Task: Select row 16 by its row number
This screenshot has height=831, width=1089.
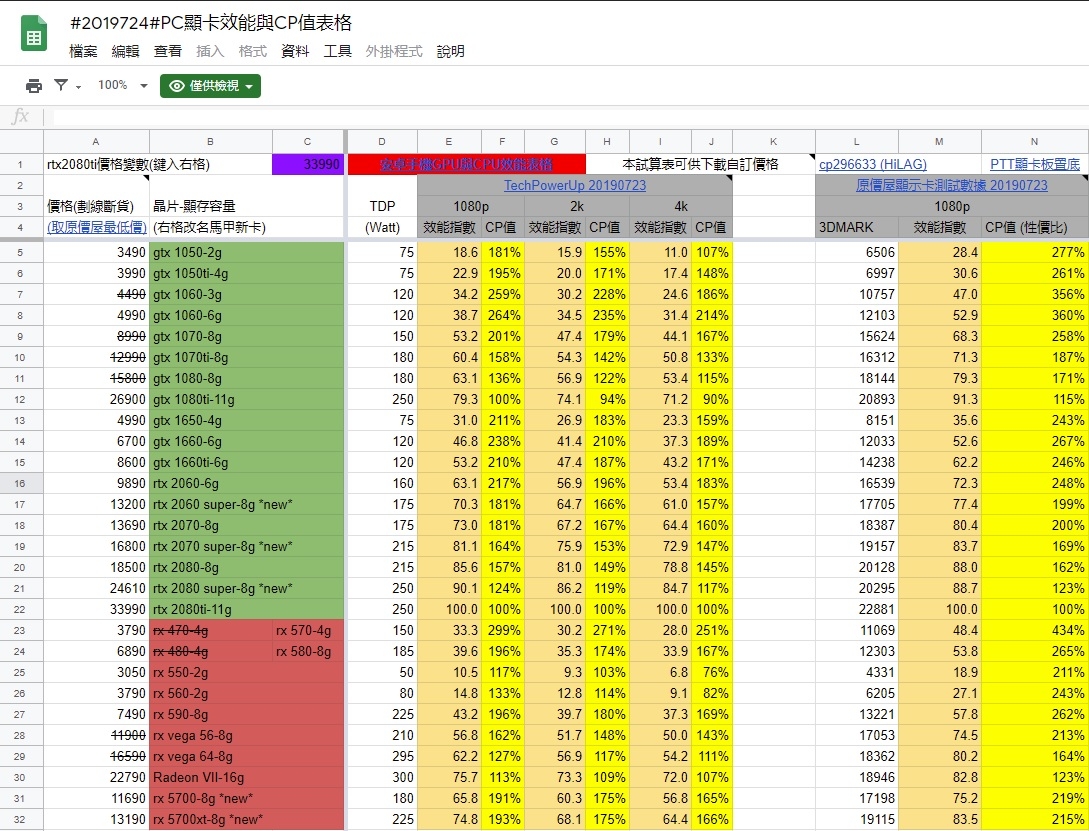Action: tap(20, 483)
